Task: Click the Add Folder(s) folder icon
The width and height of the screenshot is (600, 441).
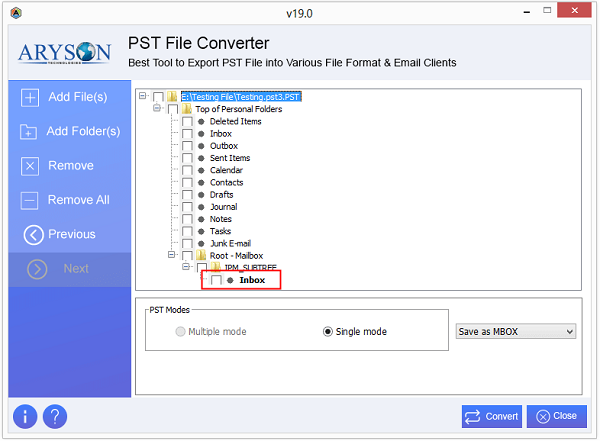Action: [29, 132]
